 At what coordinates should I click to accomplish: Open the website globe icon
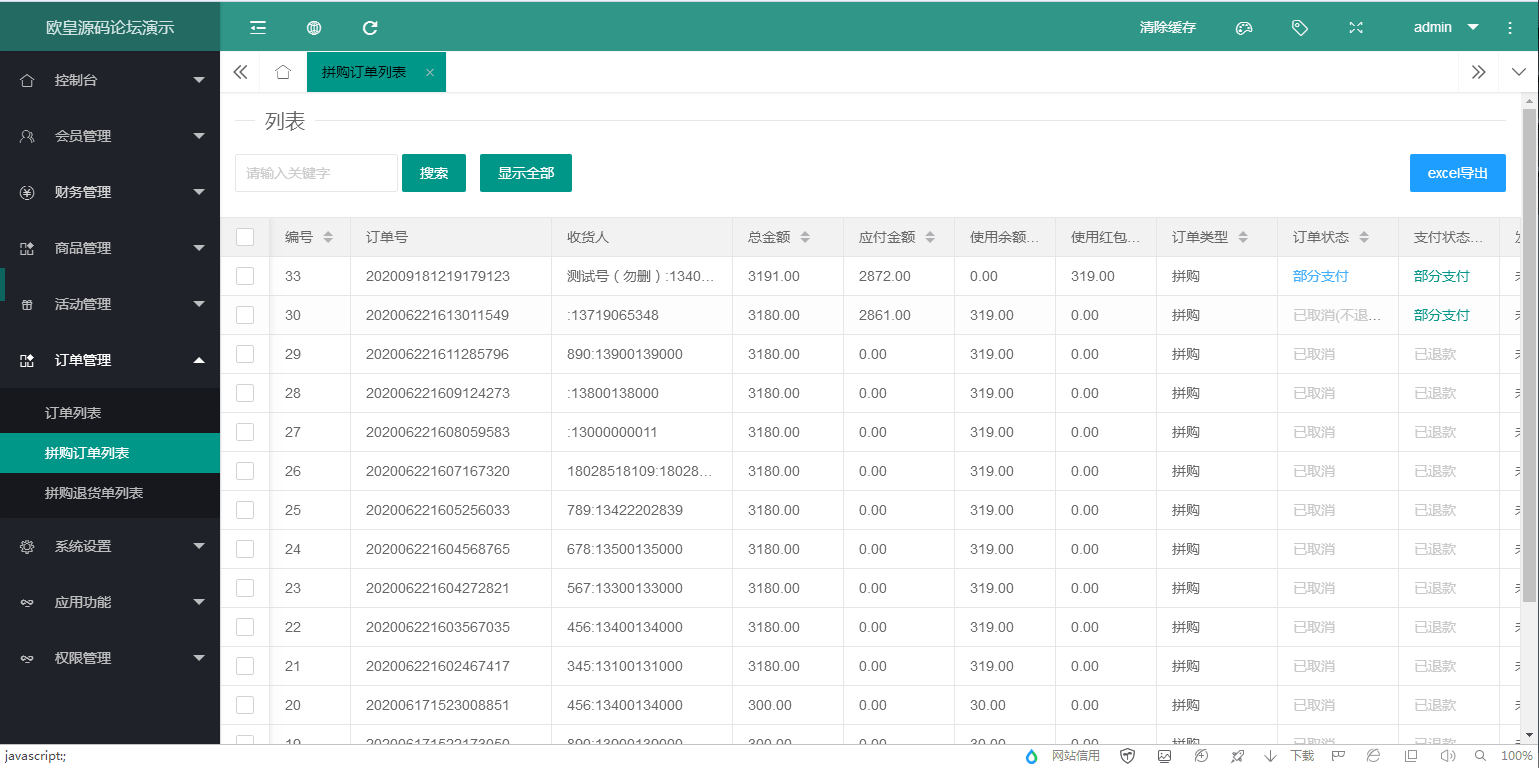314,28
